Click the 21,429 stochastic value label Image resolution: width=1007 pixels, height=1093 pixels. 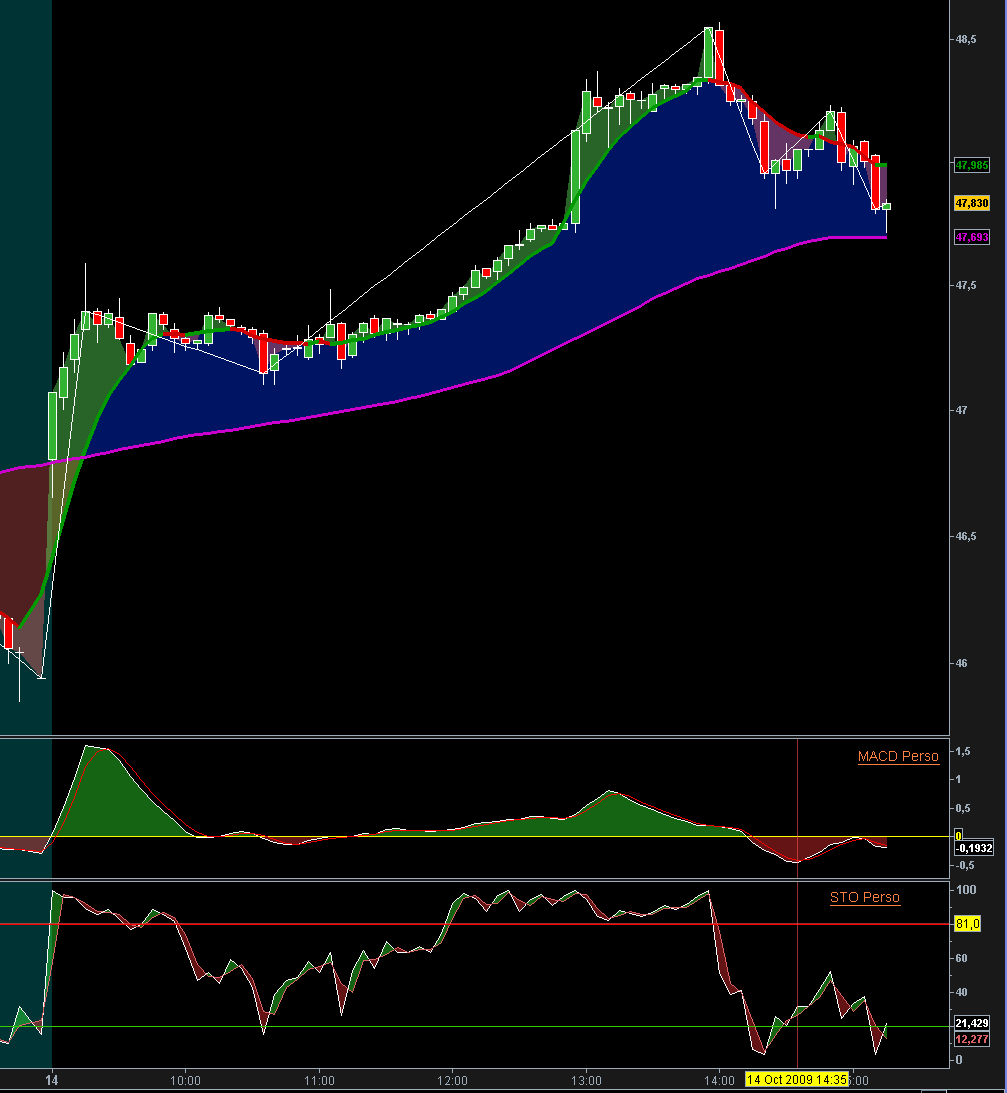click(x=971, y=1023)
